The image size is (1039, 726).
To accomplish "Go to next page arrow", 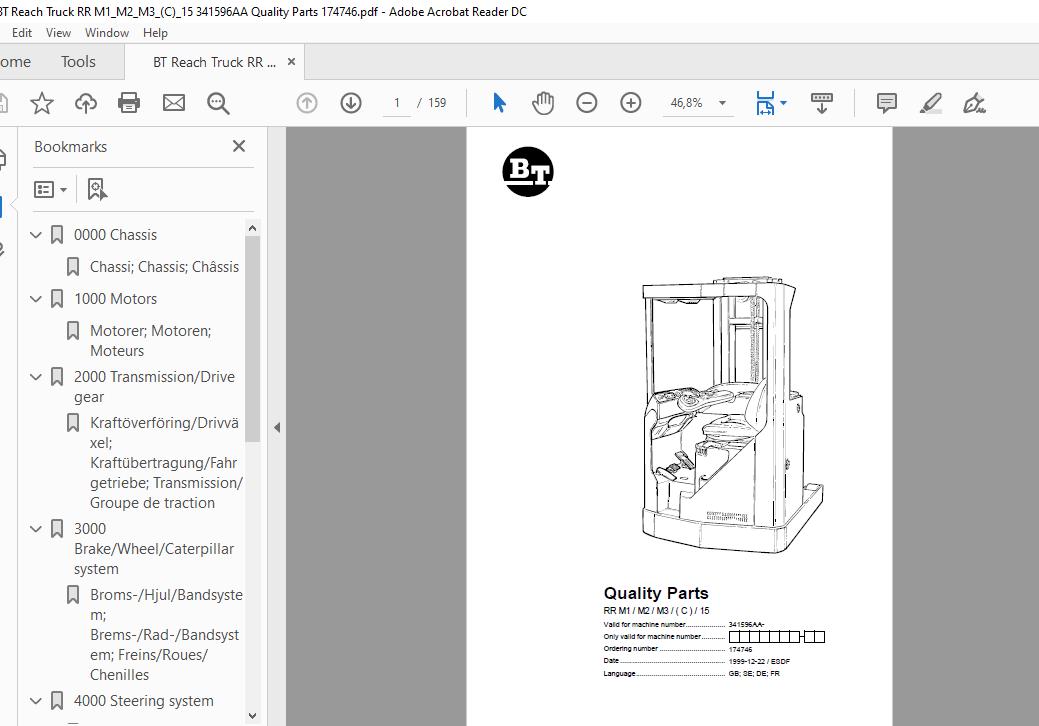I will [x=351, y=103].
